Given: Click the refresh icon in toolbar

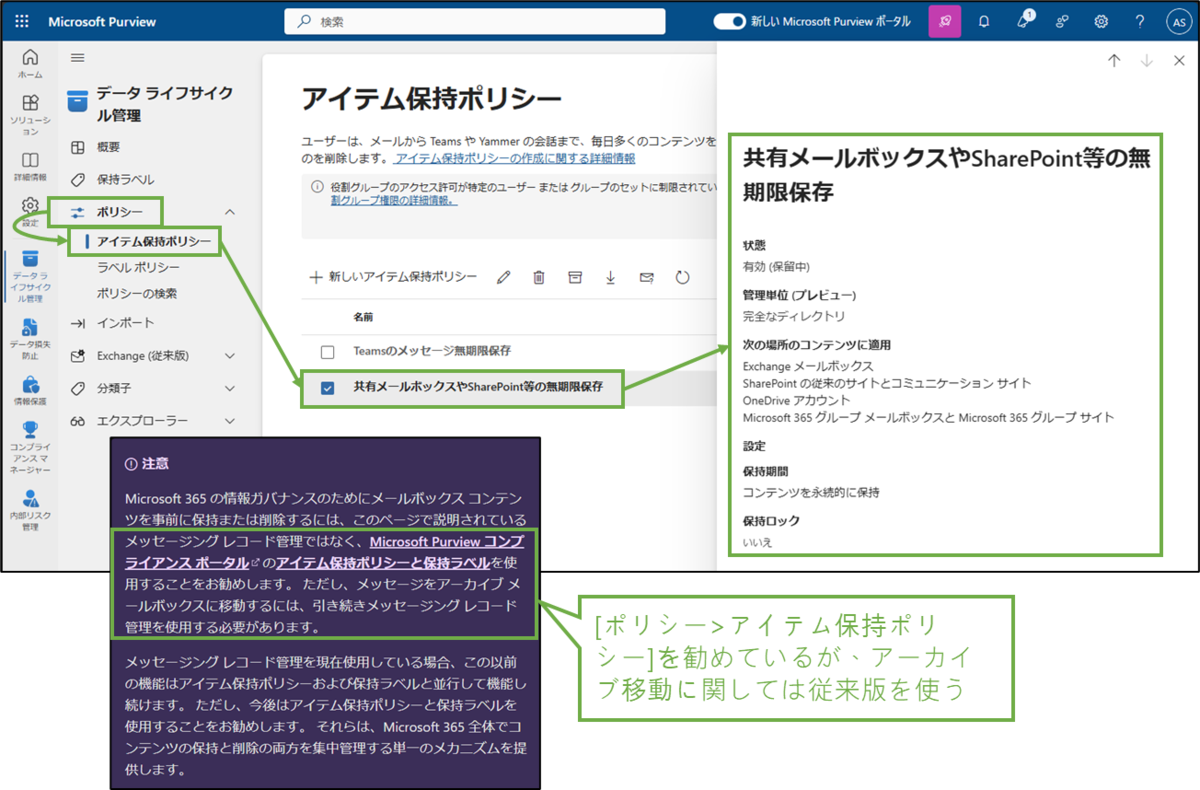Looking at the screenshot, I should (x=683, y=277).
